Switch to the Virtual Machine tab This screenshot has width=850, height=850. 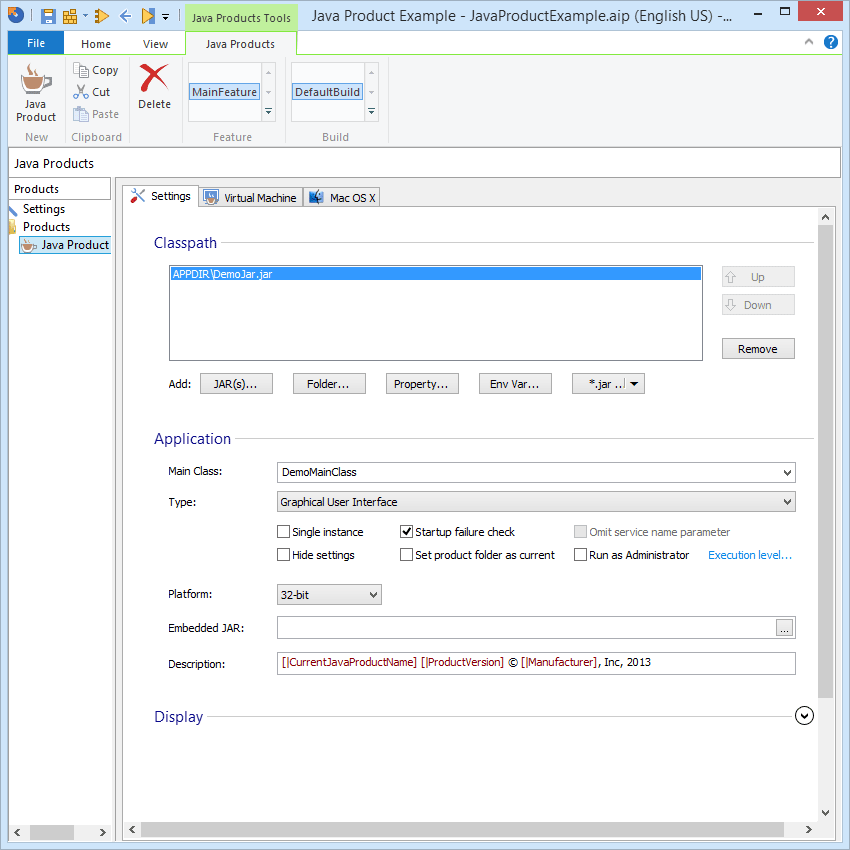click(250, 198)
